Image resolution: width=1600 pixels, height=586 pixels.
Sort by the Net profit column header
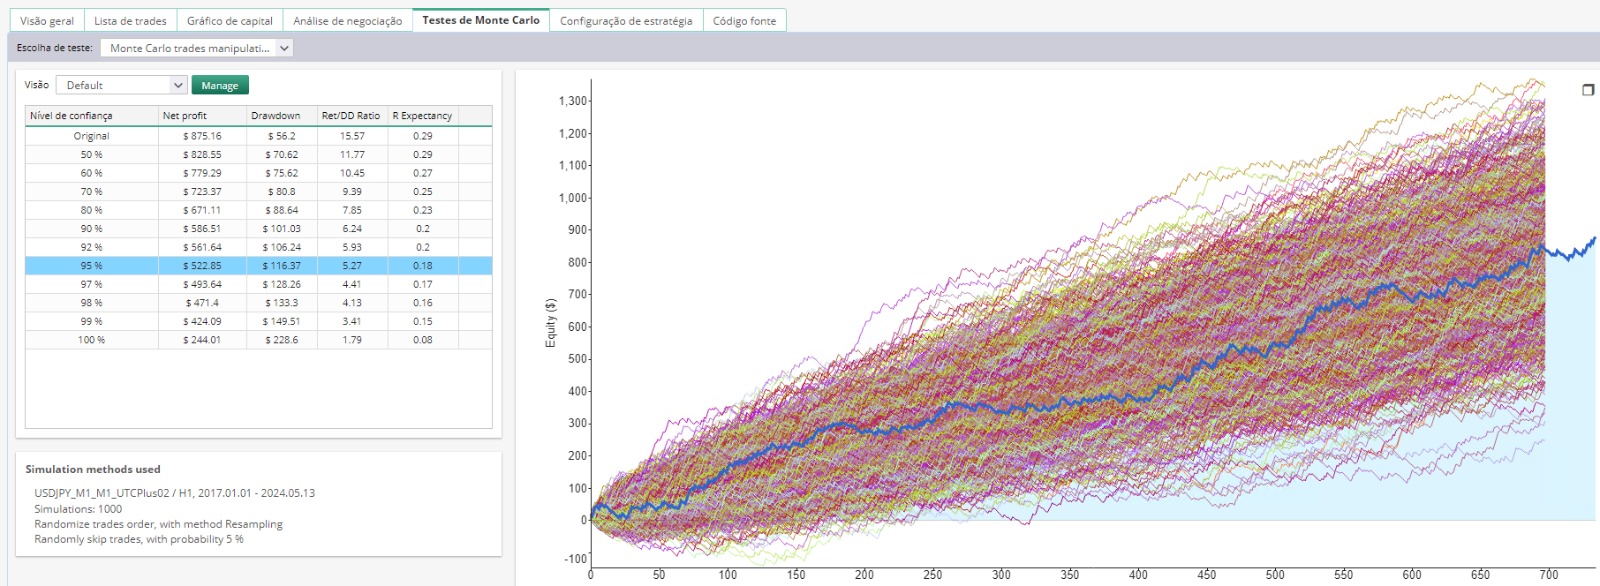coord(202,116)
